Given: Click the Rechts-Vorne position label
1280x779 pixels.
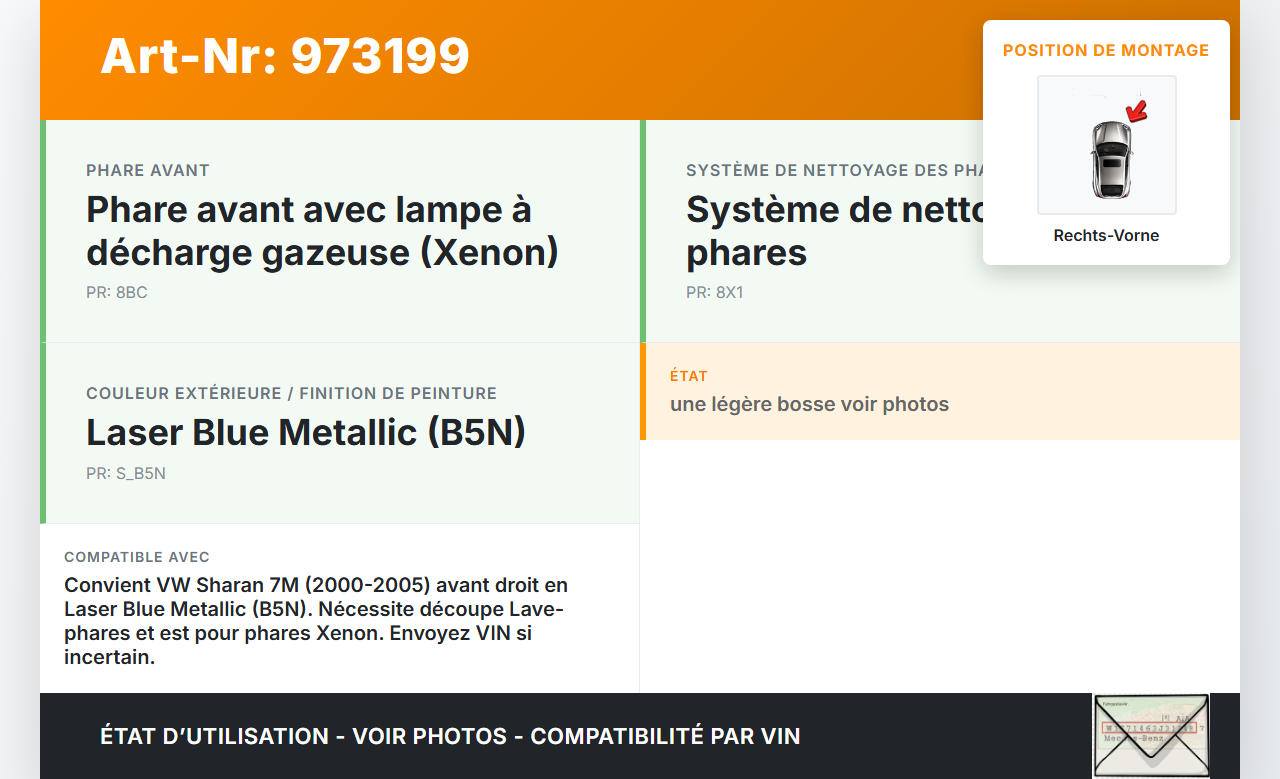Looking at the screenshot, I should click(x=1106, y=236).
